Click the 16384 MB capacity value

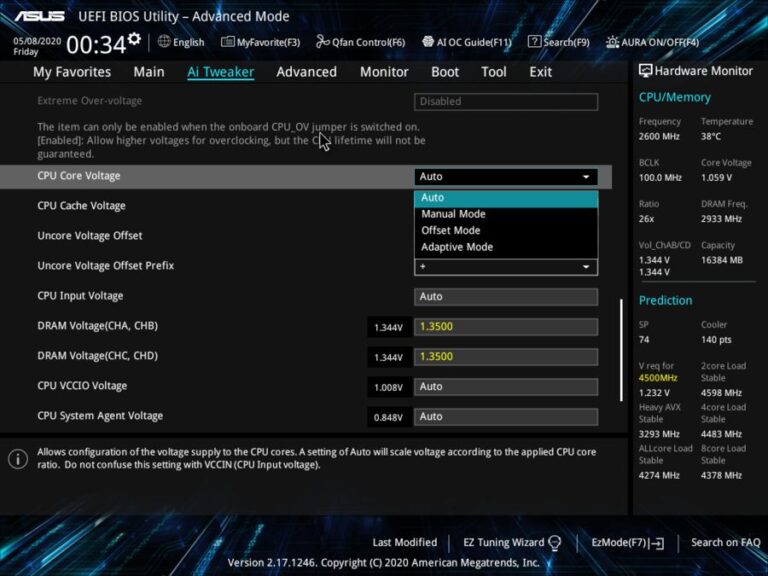coord(722,260)
